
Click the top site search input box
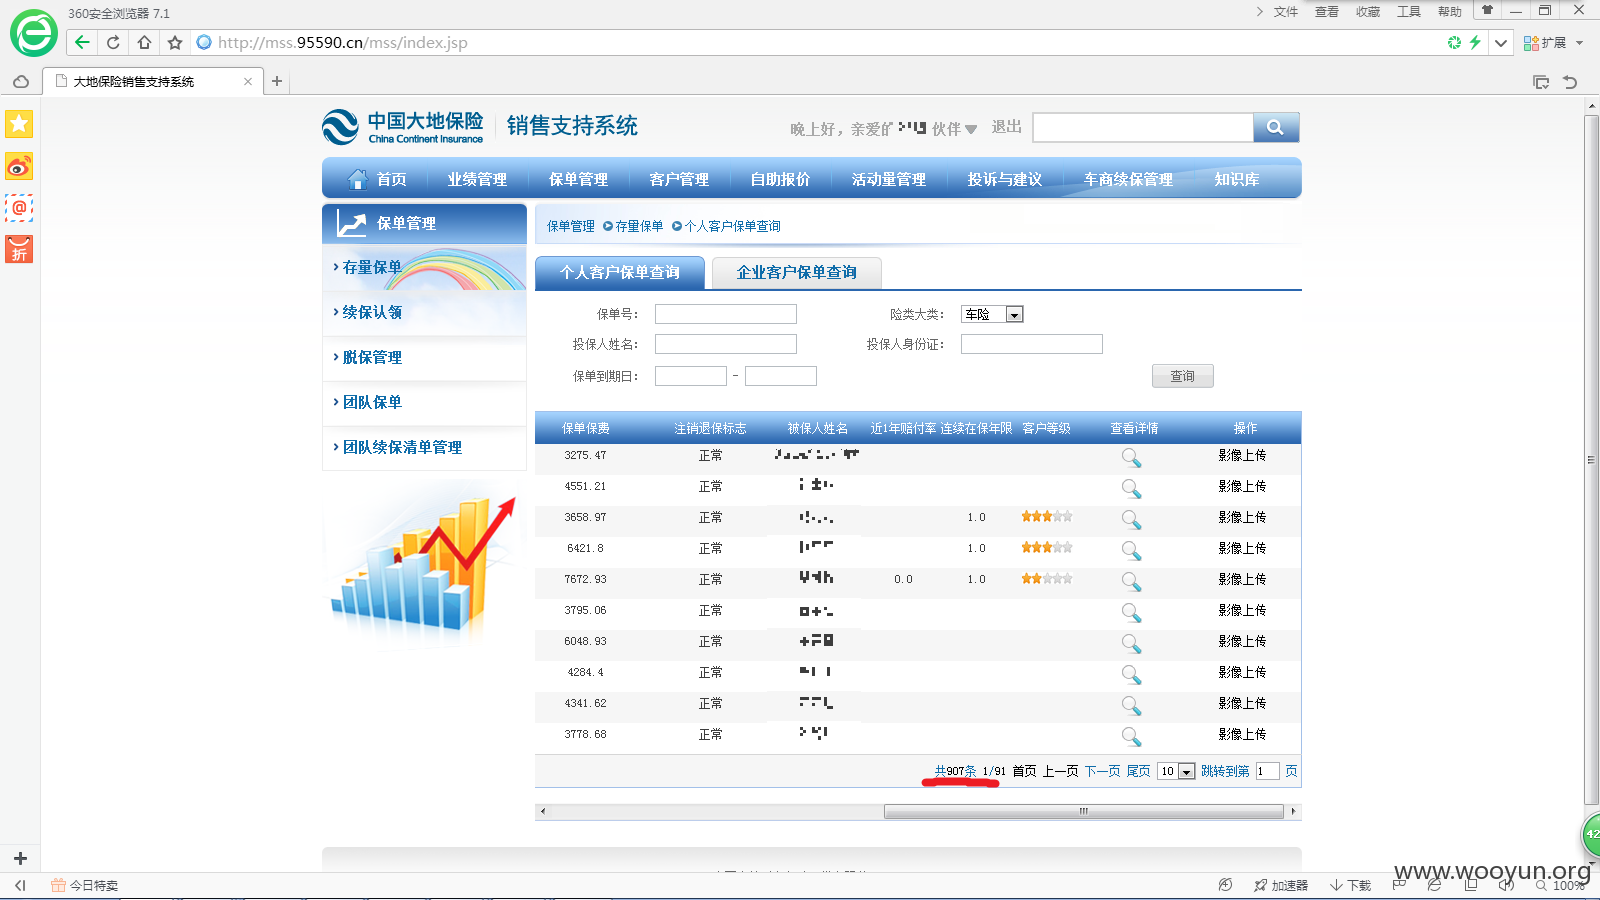(x=1143, y=127)
